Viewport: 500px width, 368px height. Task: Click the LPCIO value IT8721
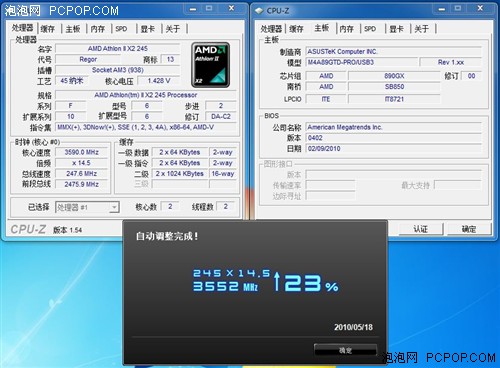tap(394, 99)
